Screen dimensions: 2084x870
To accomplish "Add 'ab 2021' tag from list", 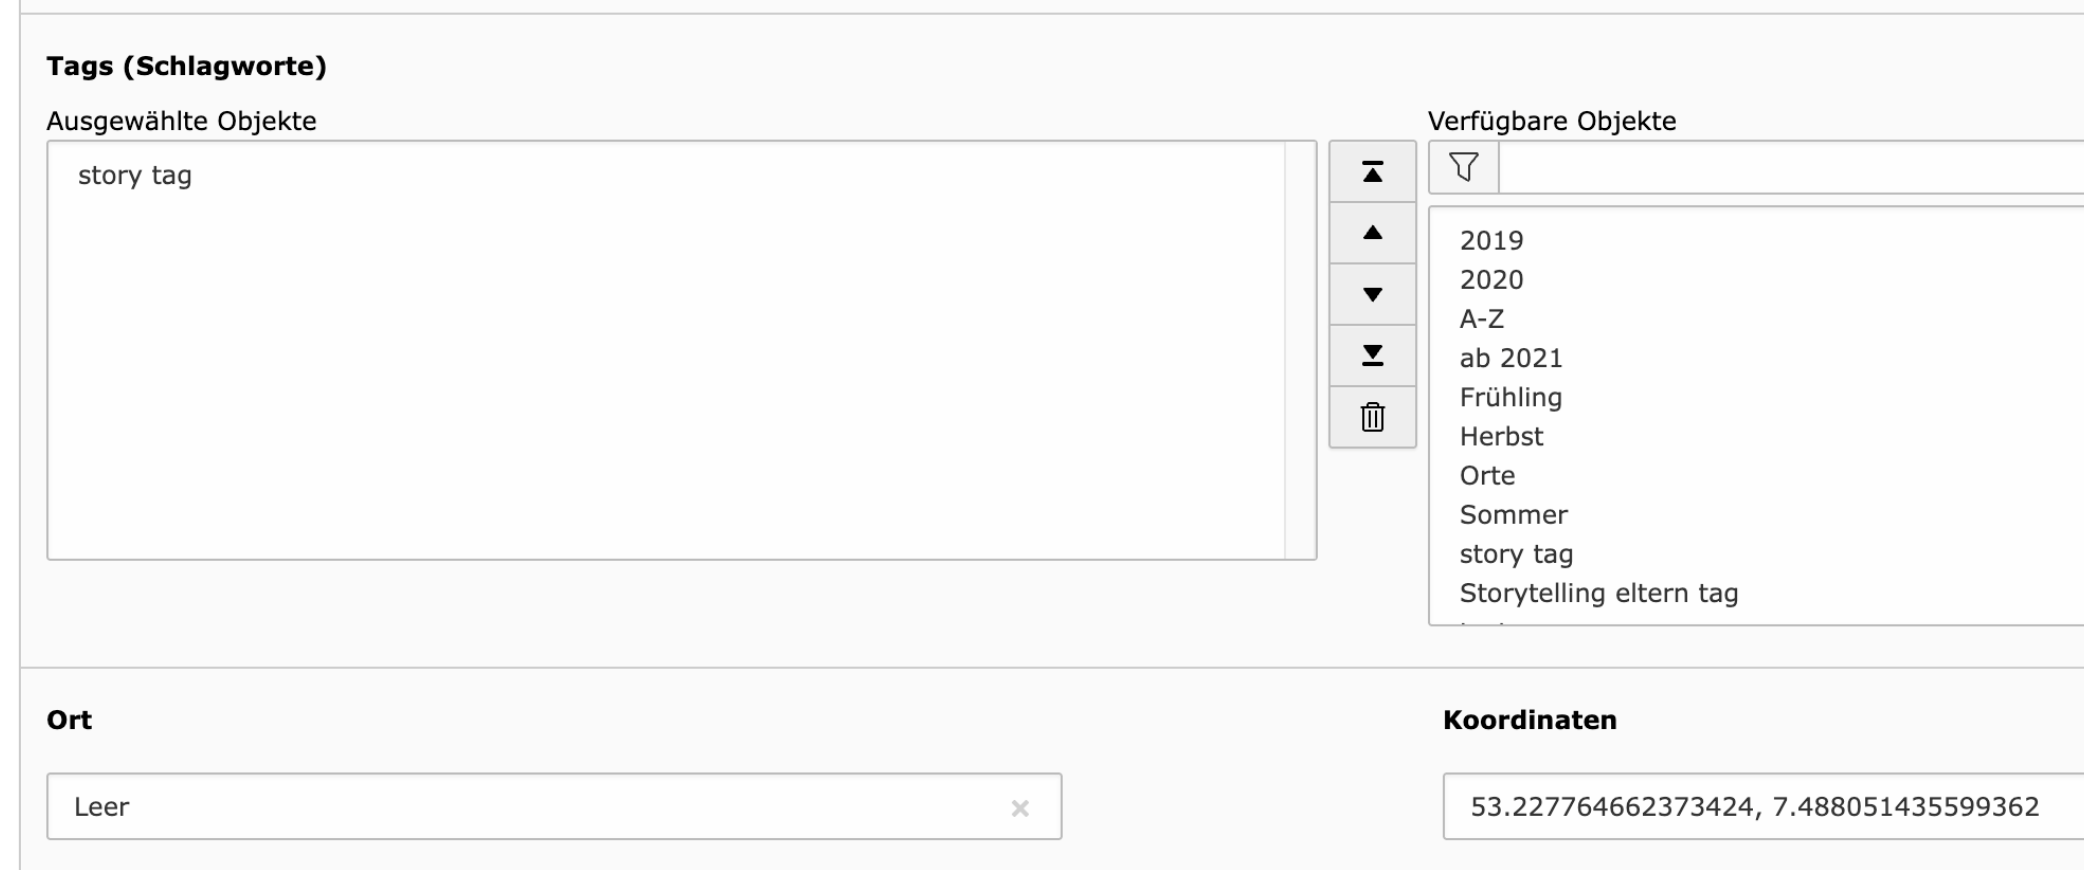I will coord(1510,358).
